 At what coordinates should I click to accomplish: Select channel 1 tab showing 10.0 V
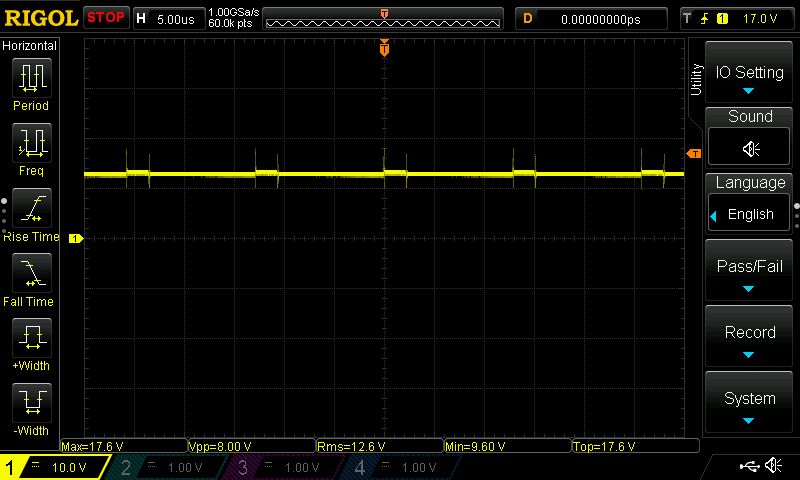point(54,467)
